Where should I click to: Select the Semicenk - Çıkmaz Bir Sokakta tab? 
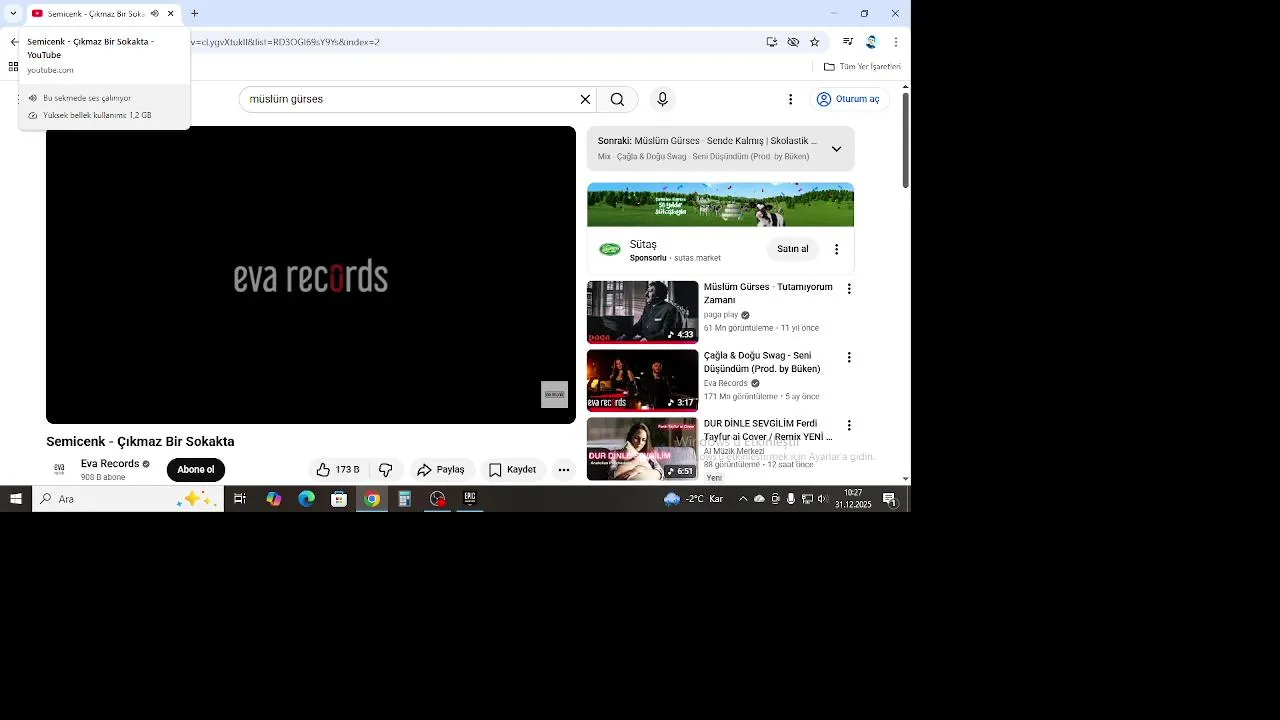(95, 14)
